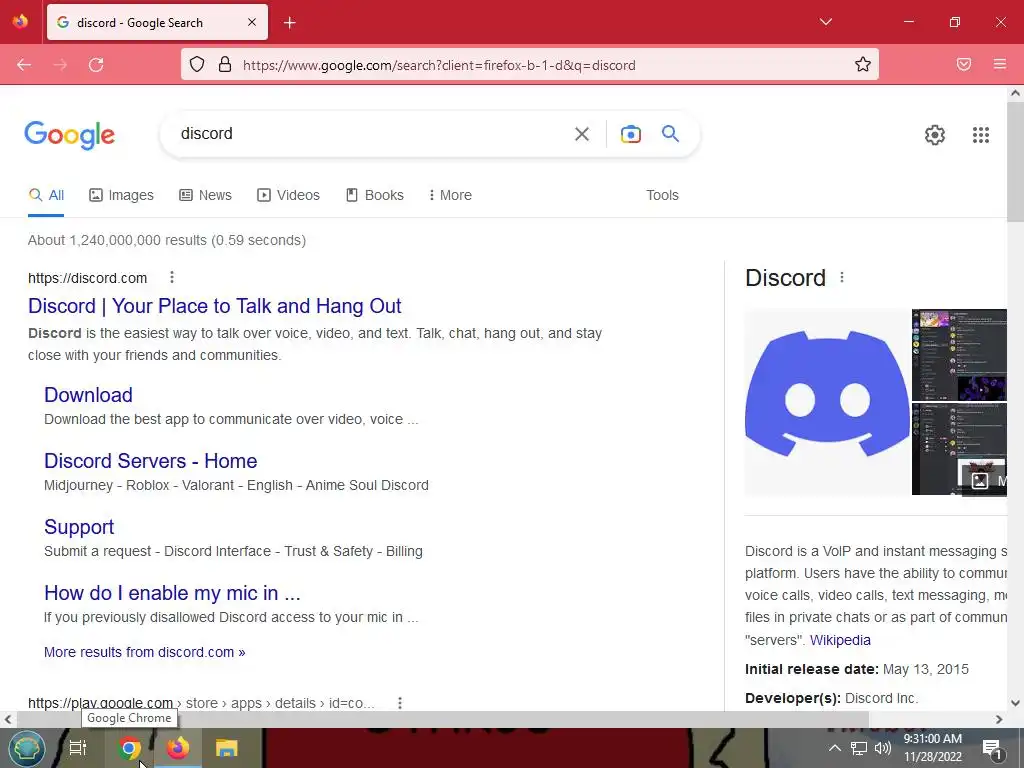Switch to the News tab
Image resolution: width=1024 pixels, height=768 pixels.
coord(206,195)
